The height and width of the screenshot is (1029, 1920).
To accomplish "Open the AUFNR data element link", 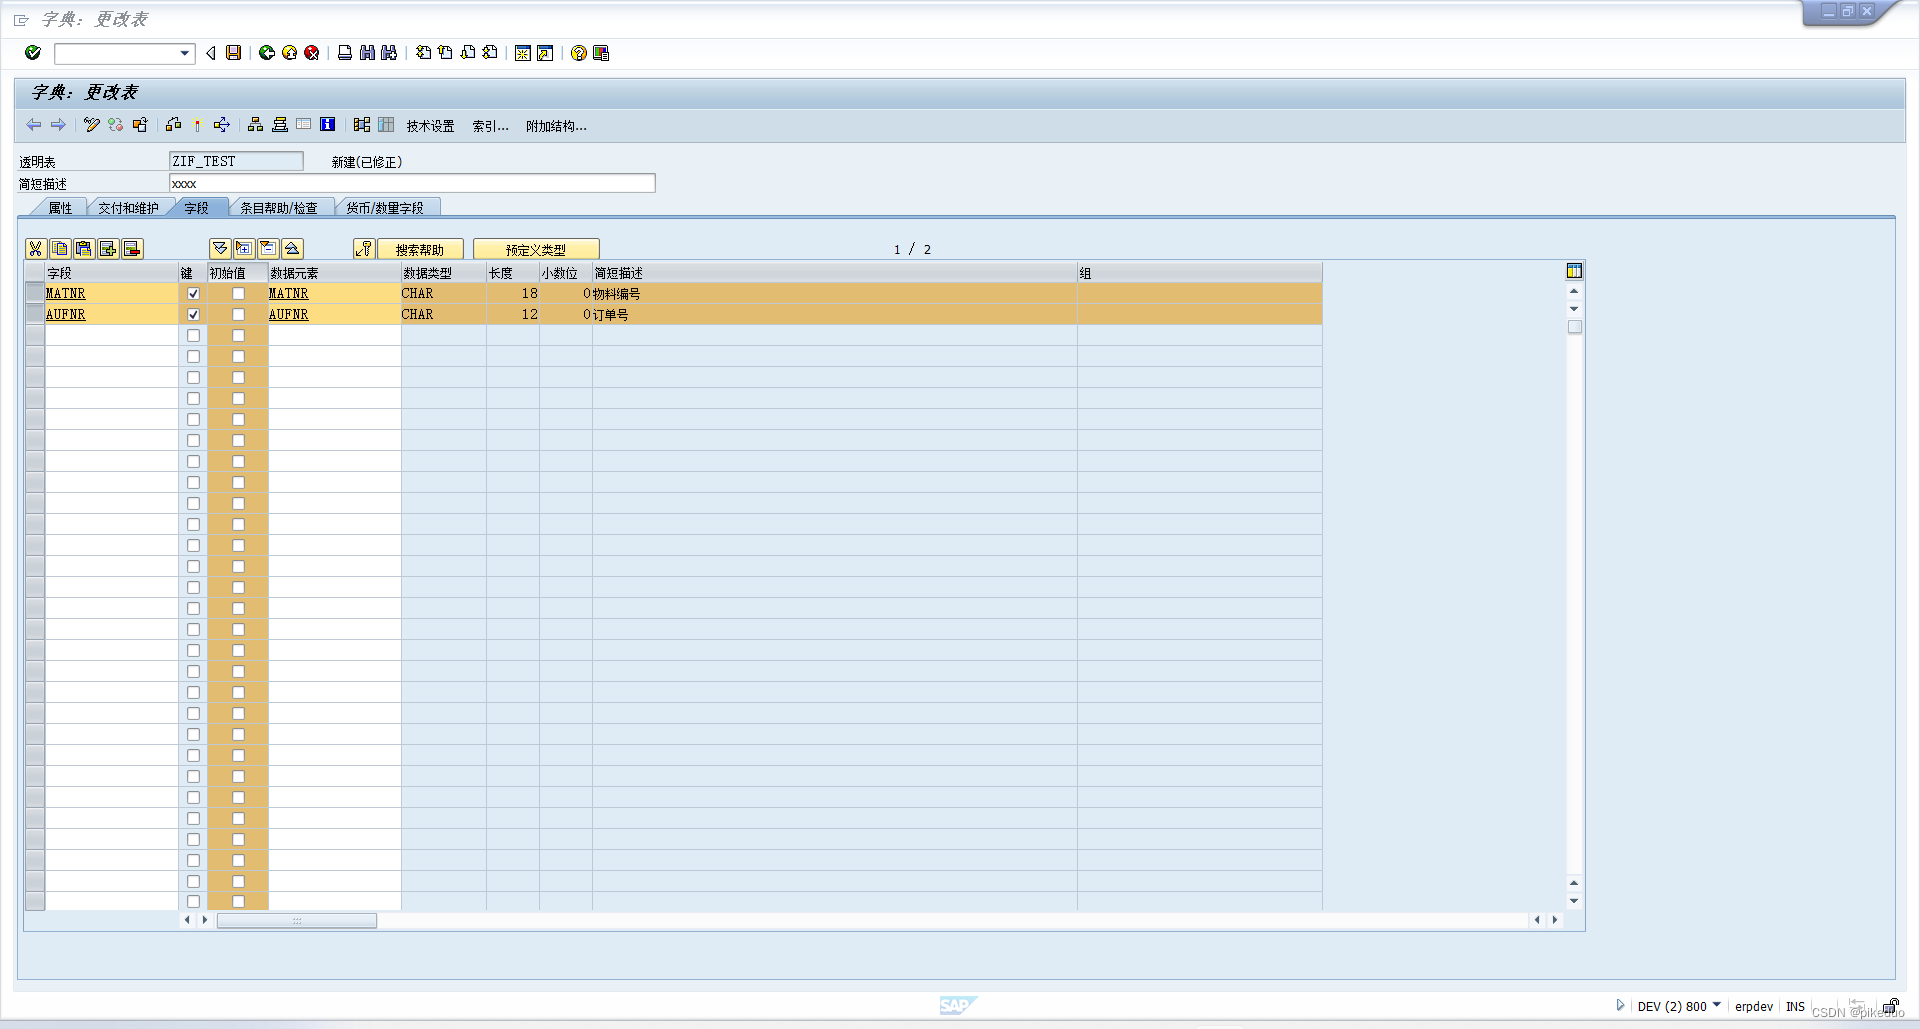I will click(x=289, y=315).
